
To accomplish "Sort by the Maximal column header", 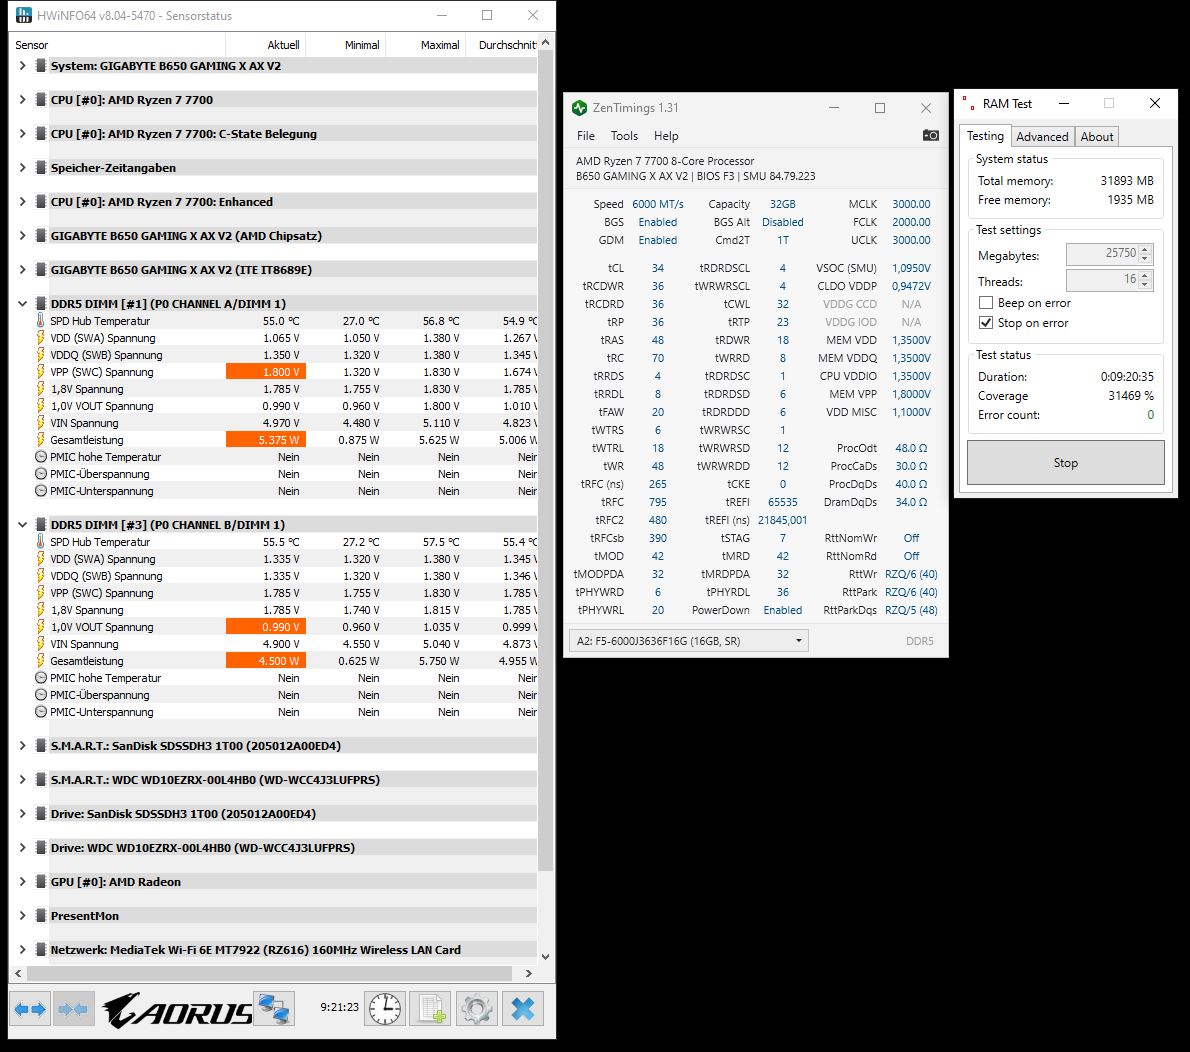I will 425,45.
